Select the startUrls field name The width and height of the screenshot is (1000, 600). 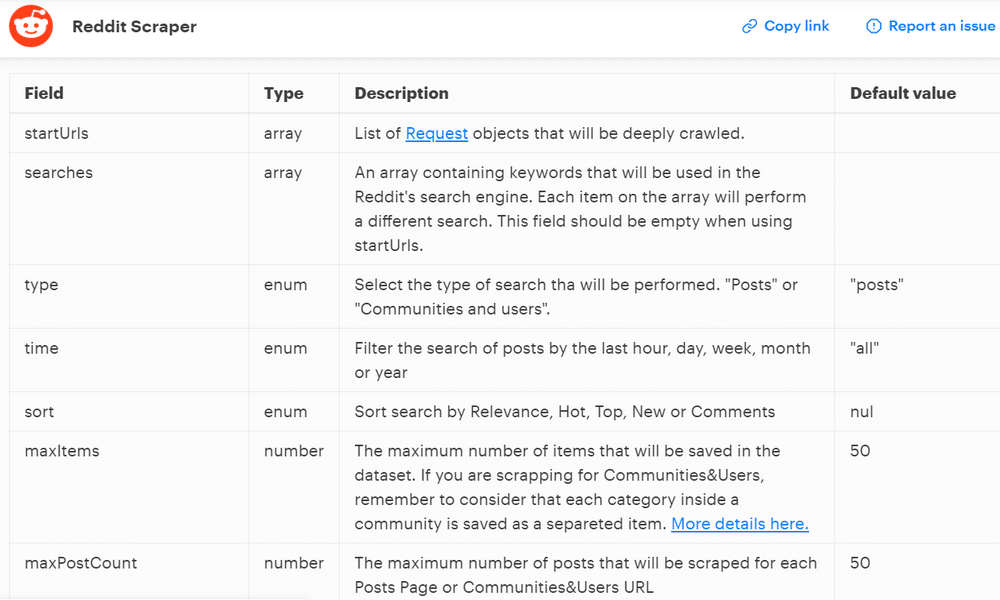57,133
